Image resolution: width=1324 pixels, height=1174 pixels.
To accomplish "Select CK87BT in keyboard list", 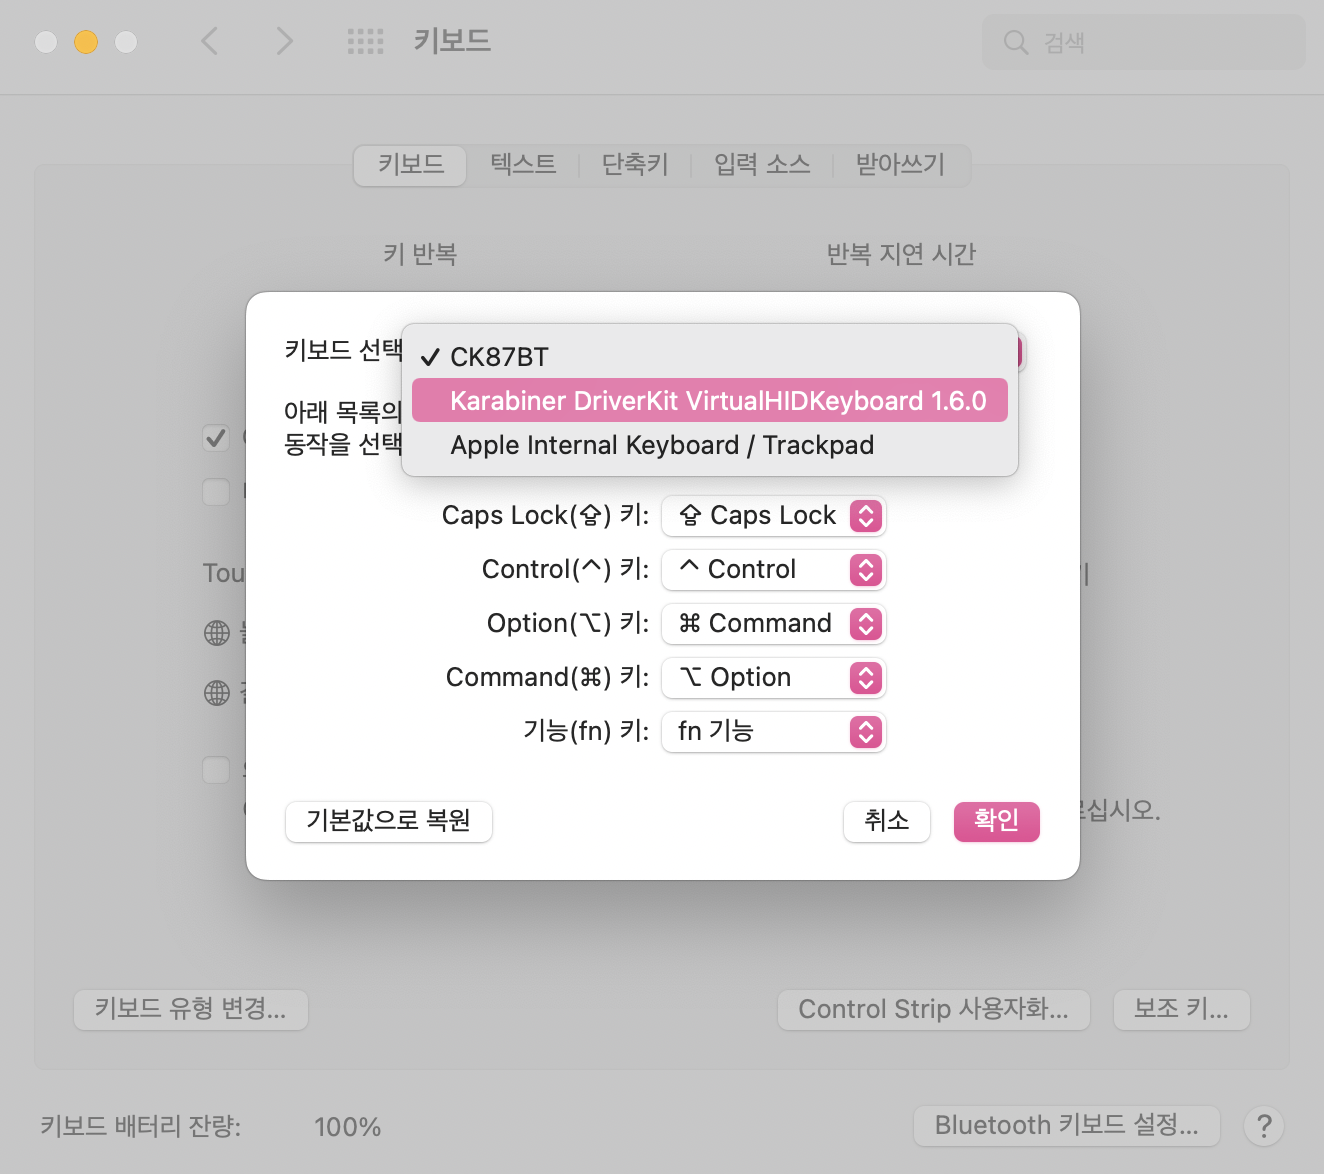I will [710, 357].
